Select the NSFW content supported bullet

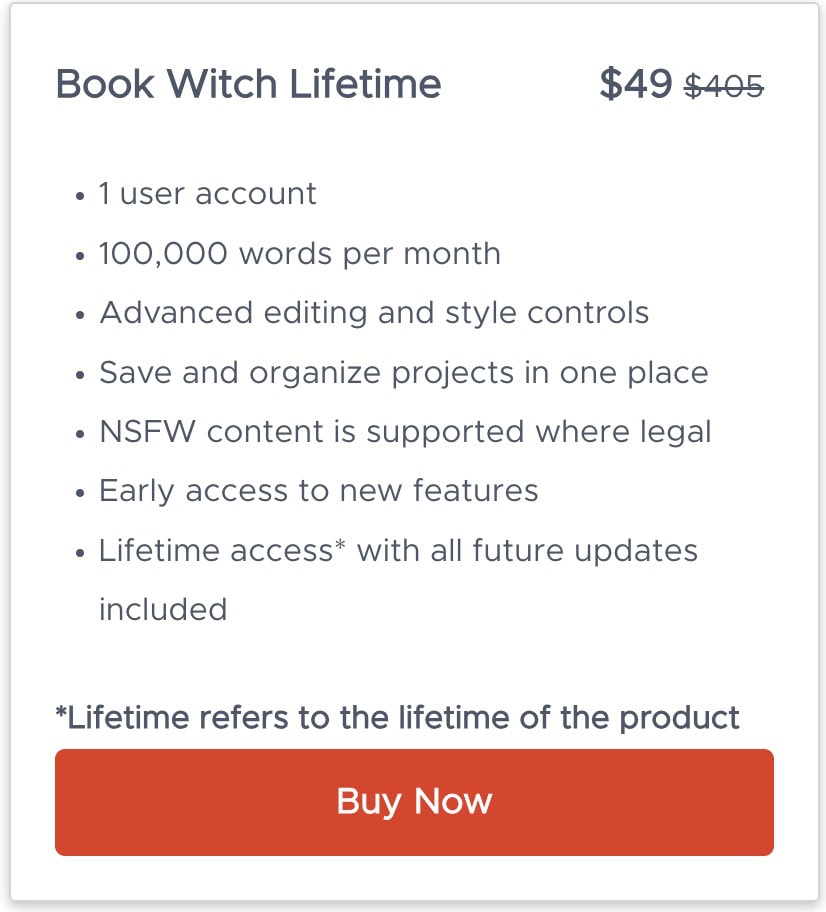pos(404,431)
